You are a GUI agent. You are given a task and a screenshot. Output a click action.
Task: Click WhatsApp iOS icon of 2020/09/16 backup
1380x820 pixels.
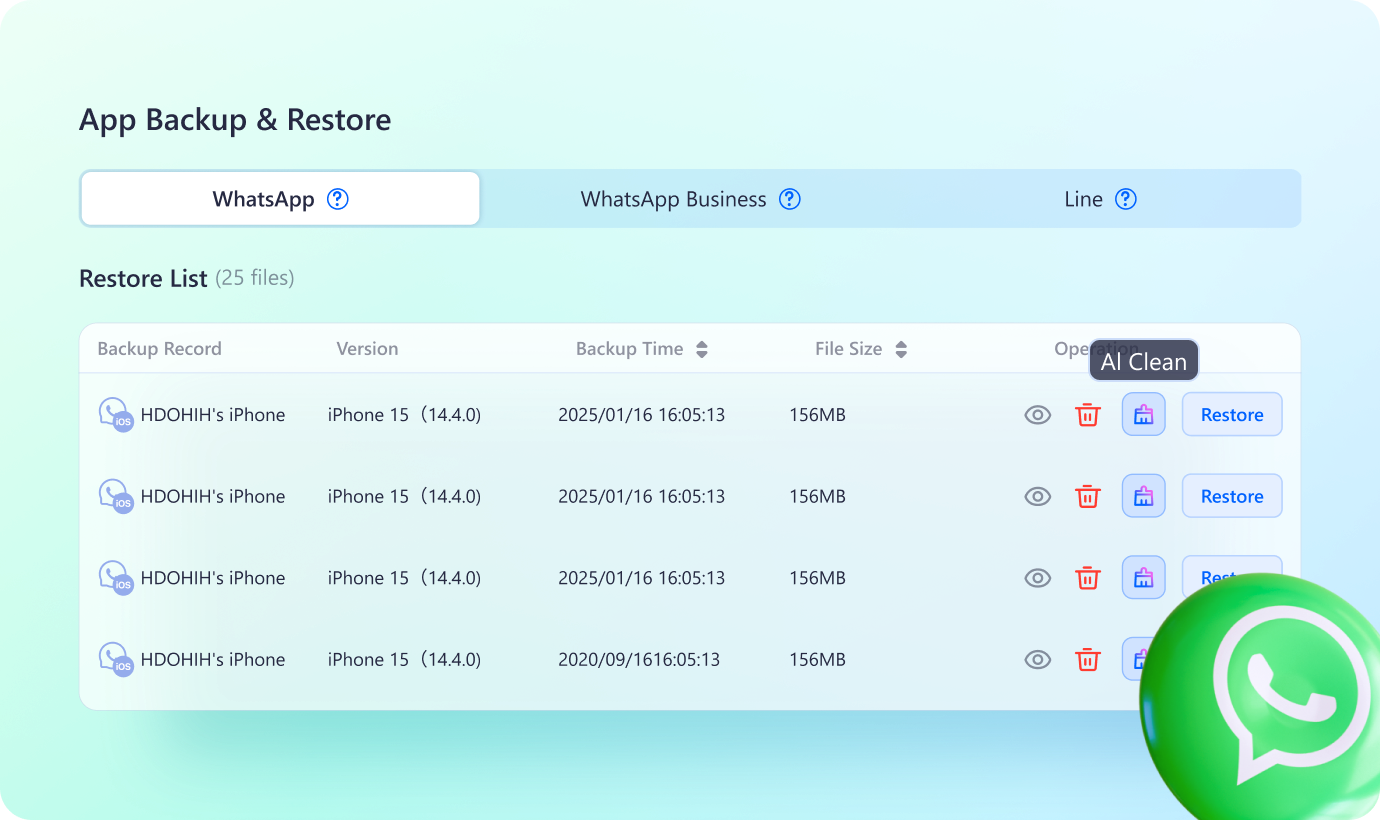tap(116, 659)
